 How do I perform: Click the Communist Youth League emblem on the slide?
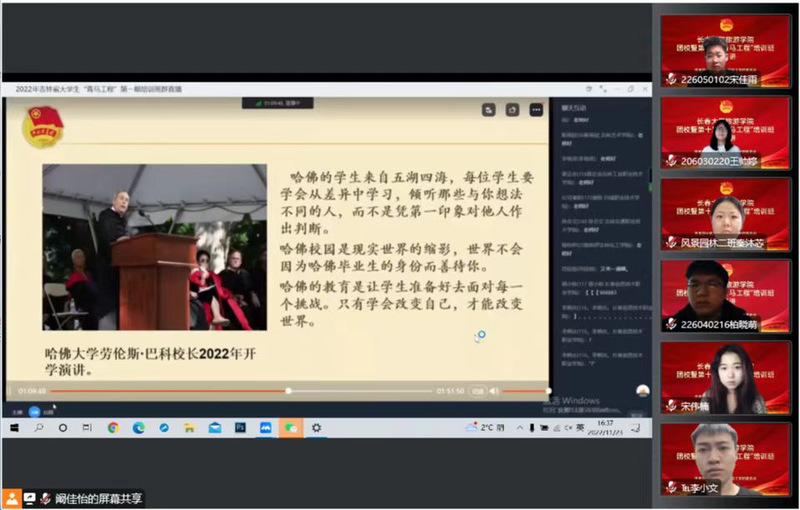tap(43, 127)
